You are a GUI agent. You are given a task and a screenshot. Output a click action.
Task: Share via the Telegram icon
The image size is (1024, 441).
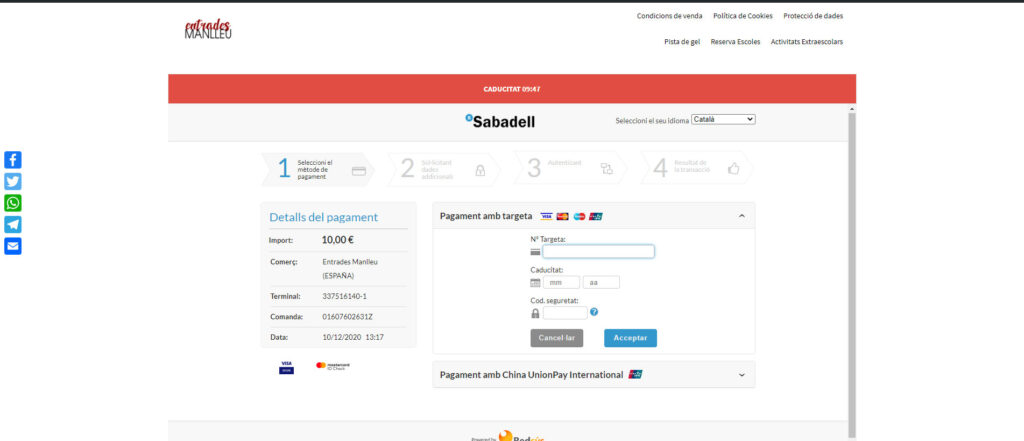pyautogui.click(x=13, y=225)
